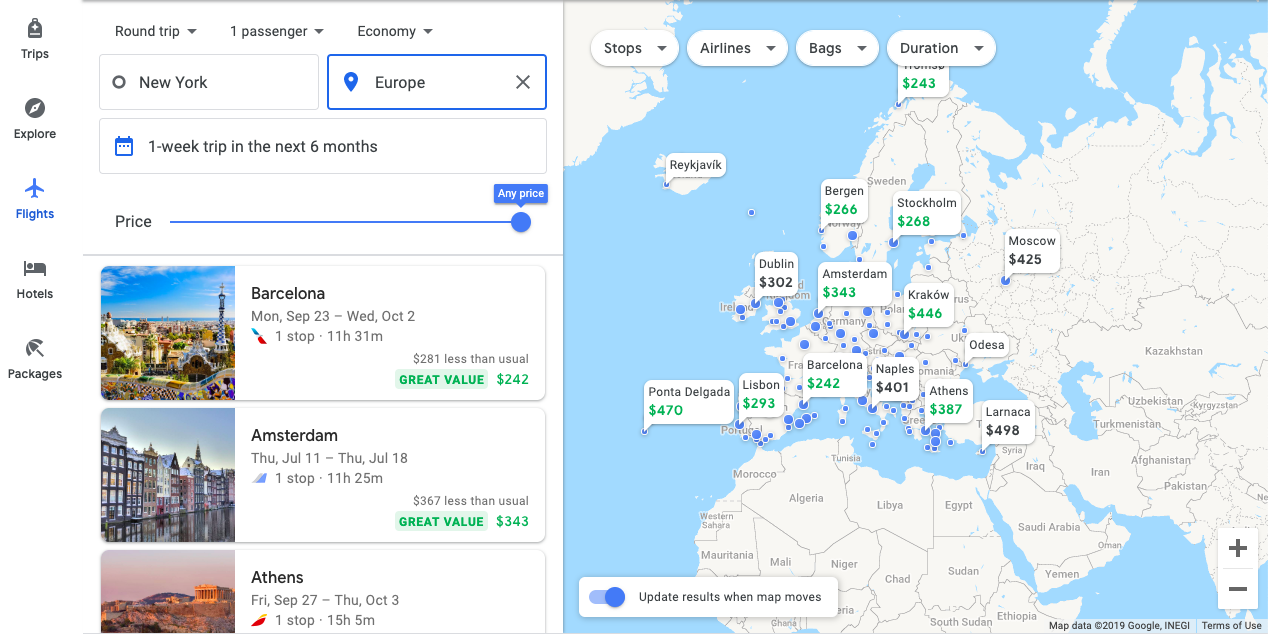1268x635 pixels.
Task: Select the Dublin $302 map label
Action: click(776, 273)
